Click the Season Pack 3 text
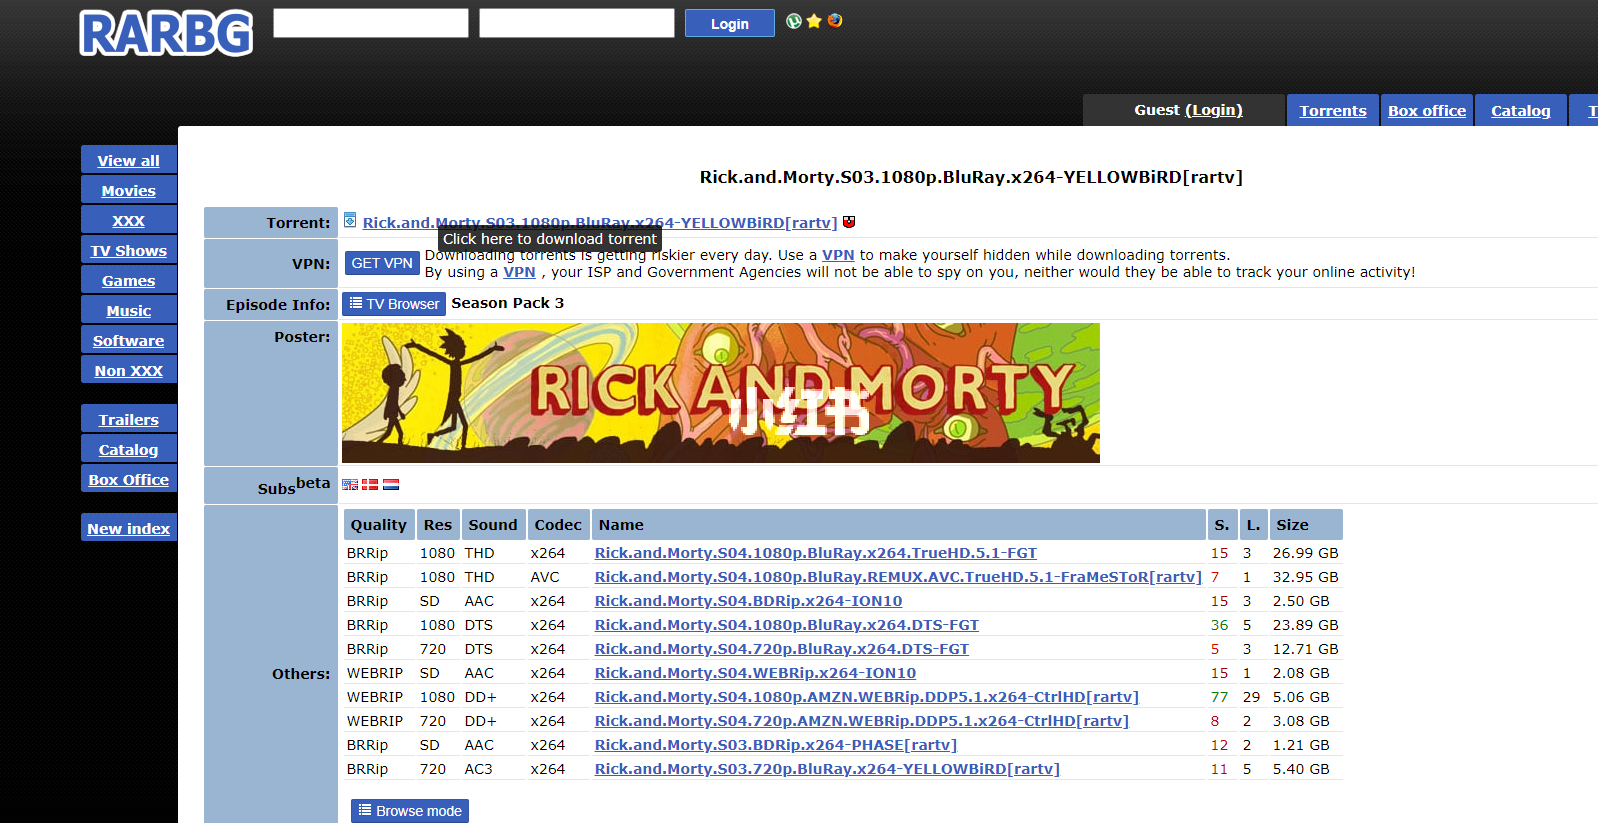The image size is (1598, 823). click(x=508, y=303)
